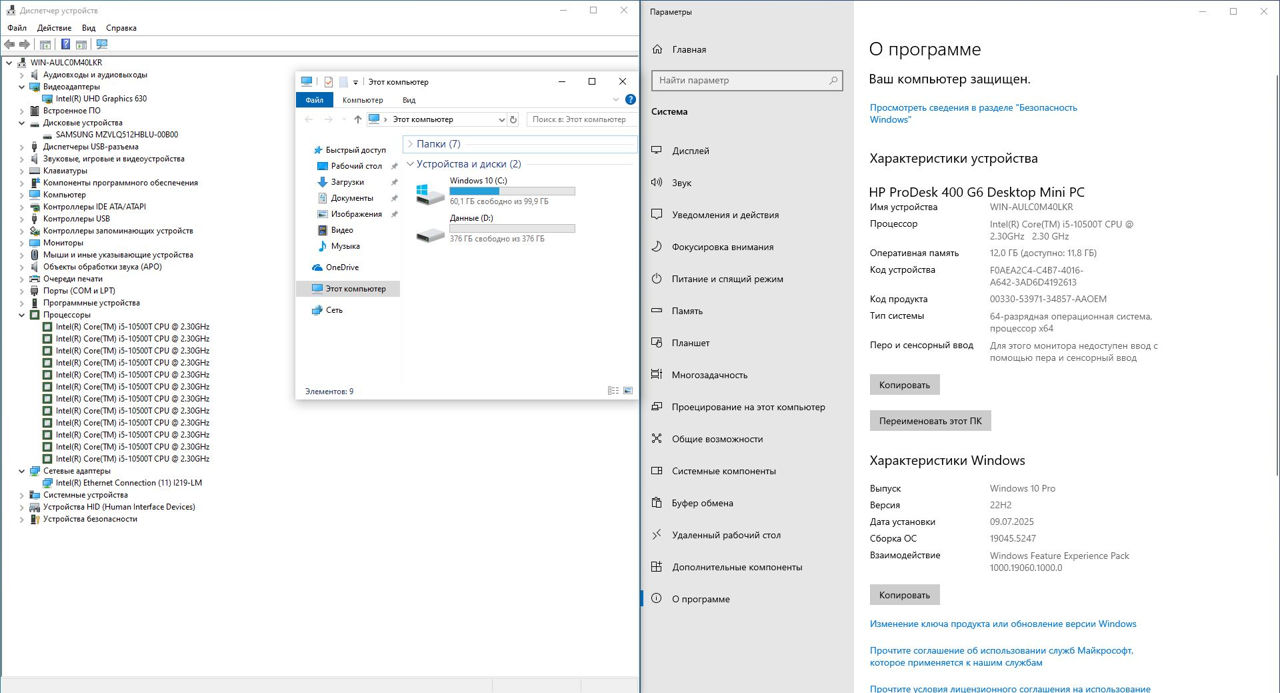Select the Windows 10 (C:) drive icon
Viewport: 1280px width, 693px height.
[x=431, y=193]
